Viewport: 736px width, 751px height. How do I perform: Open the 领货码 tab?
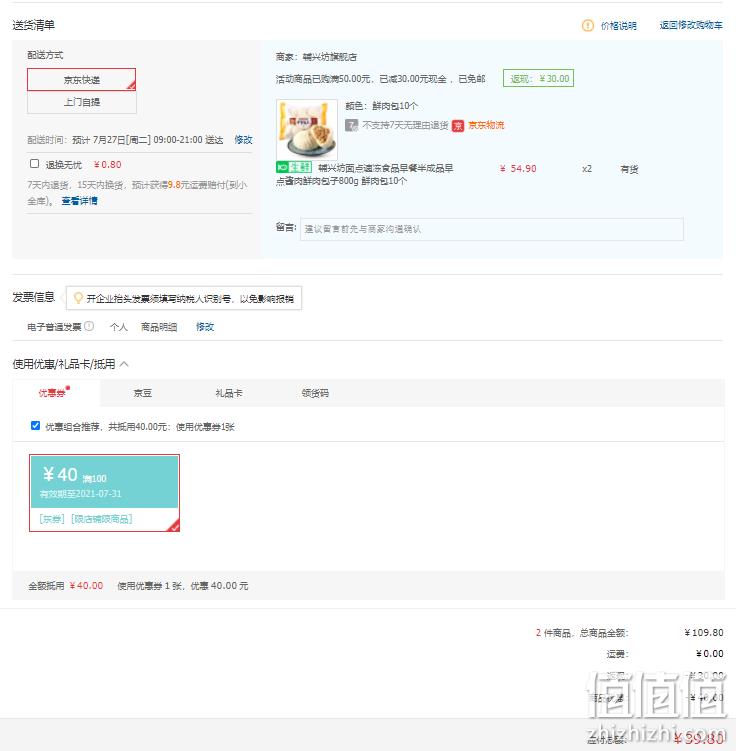coord(315,393)
